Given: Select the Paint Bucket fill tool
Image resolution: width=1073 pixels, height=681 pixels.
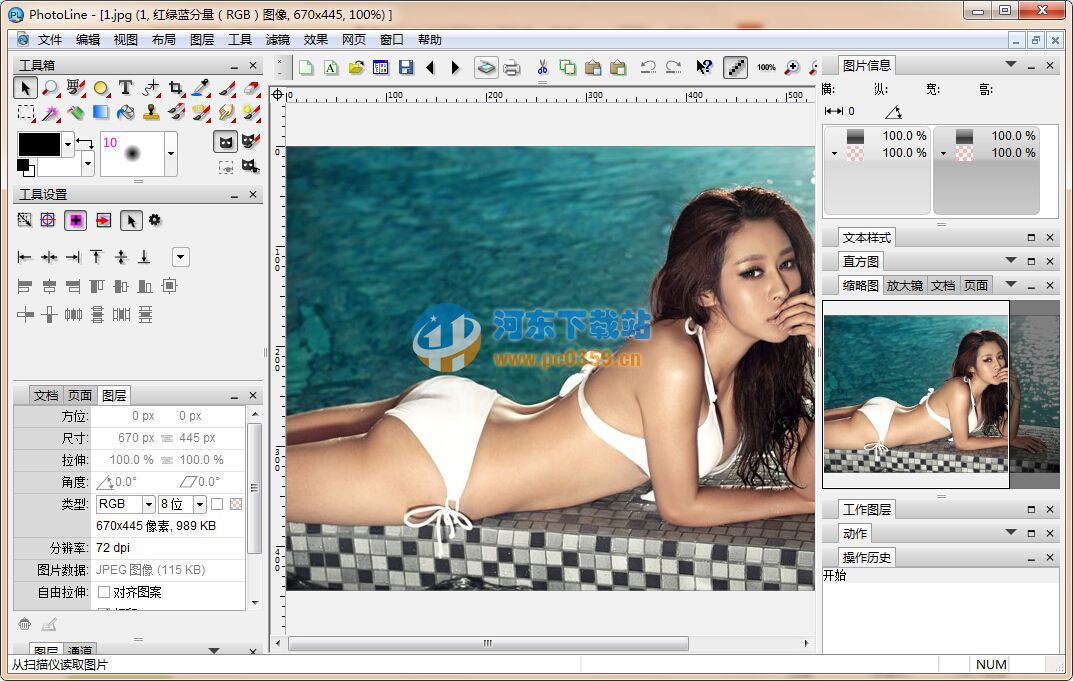Looking at the screenshot, I should click(x=126, y=113).
